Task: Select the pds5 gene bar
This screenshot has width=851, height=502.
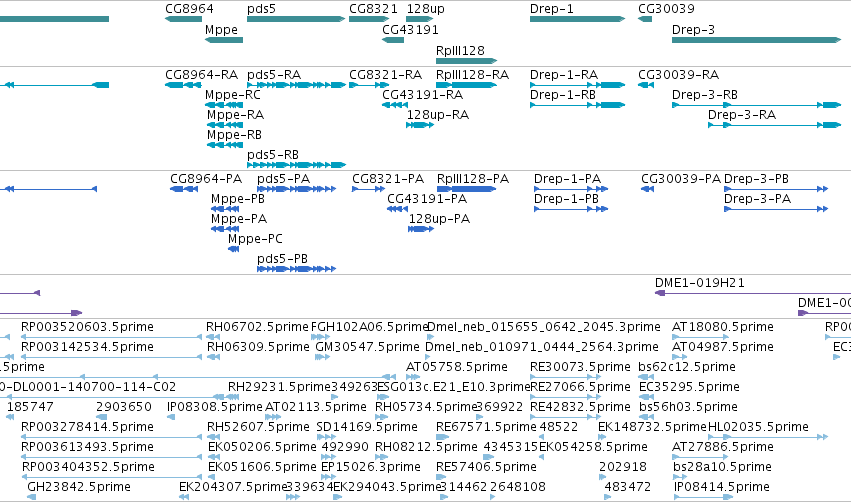Action: [x=296, y=19]
